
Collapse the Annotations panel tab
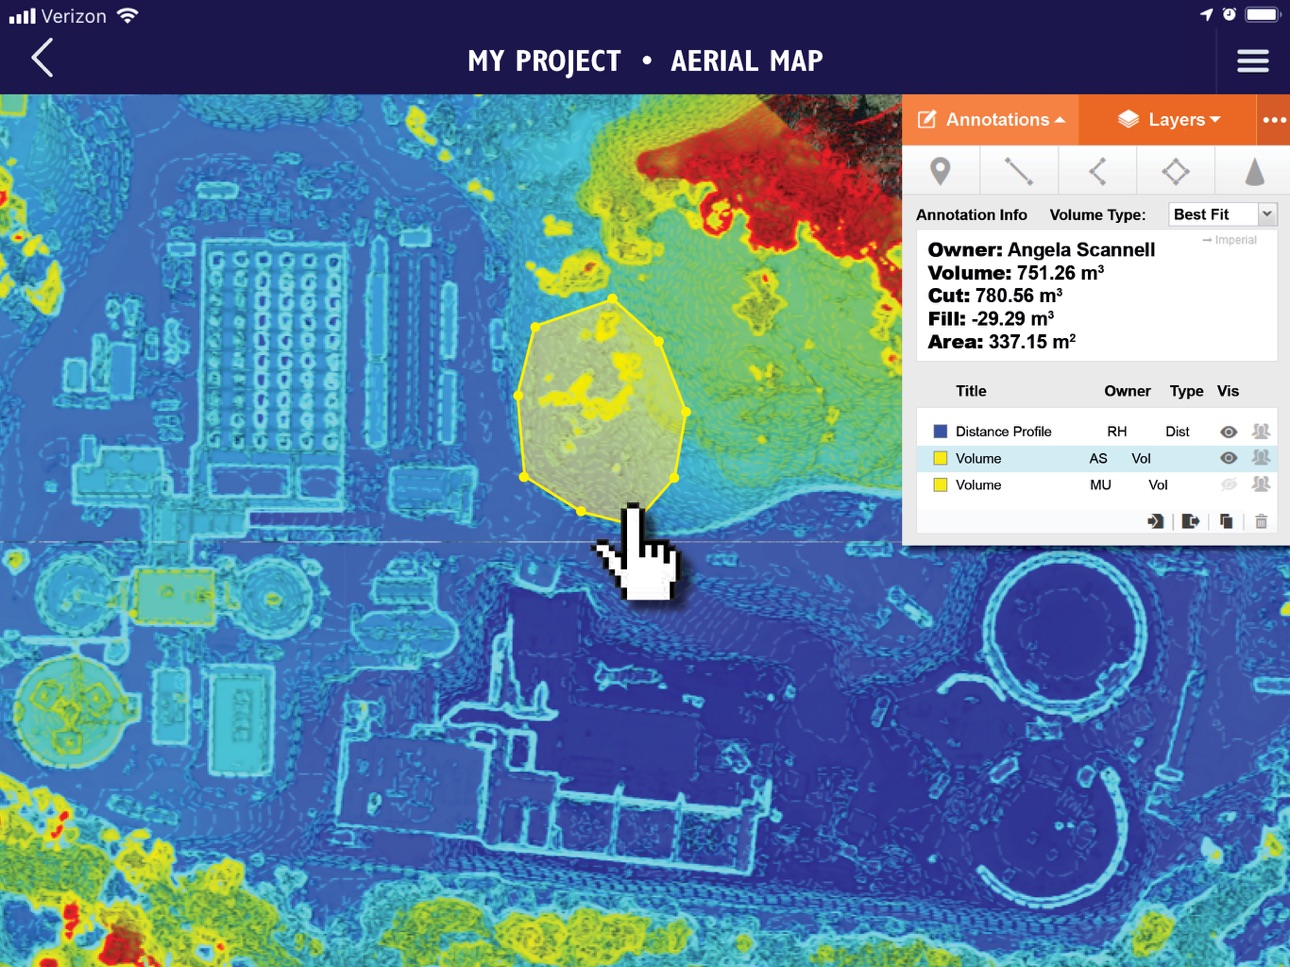coord(991,120)
